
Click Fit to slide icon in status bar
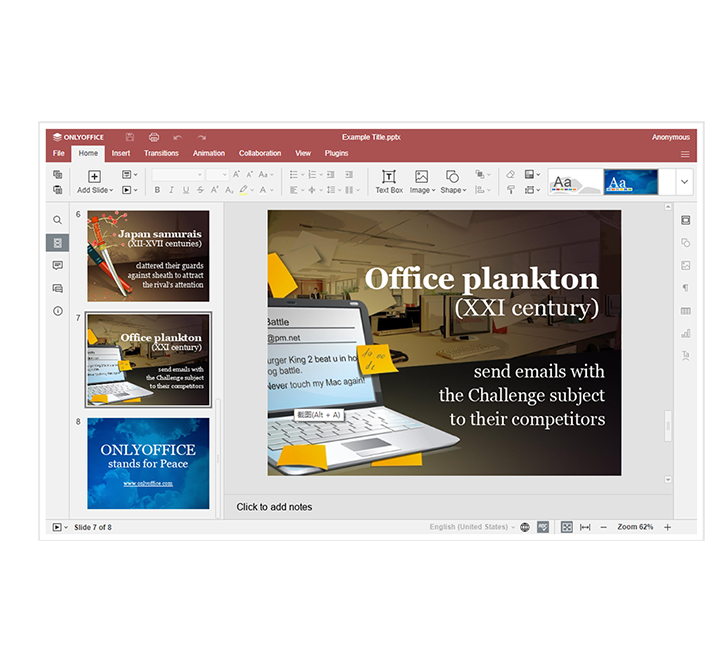coord(566,527)
